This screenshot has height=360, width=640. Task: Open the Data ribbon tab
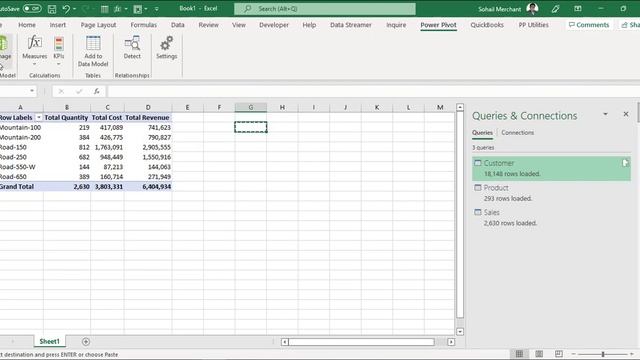coord(178,25)
